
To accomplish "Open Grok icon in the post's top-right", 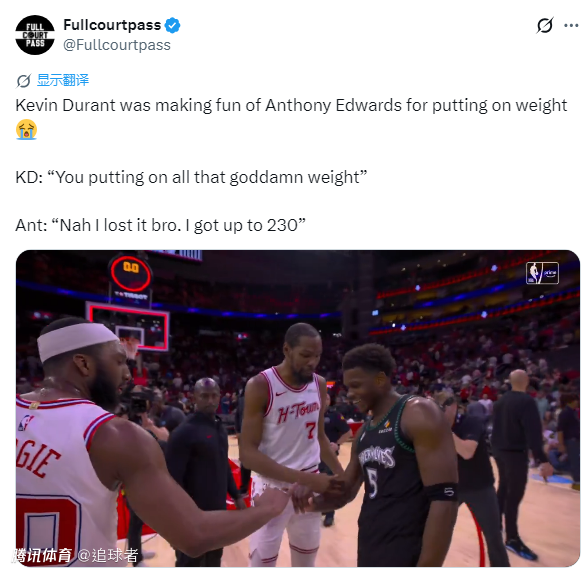I will 544,25.
